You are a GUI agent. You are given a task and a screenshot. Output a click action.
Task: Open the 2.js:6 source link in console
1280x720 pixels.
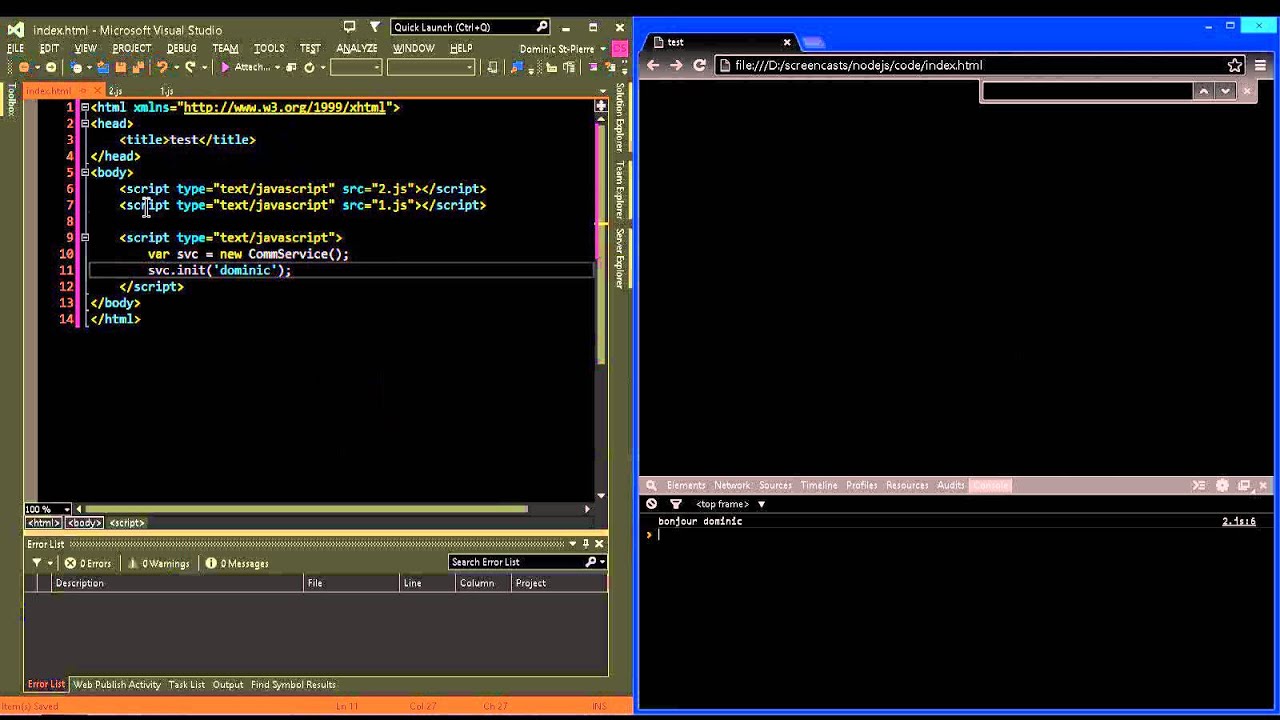point(1238,521)
